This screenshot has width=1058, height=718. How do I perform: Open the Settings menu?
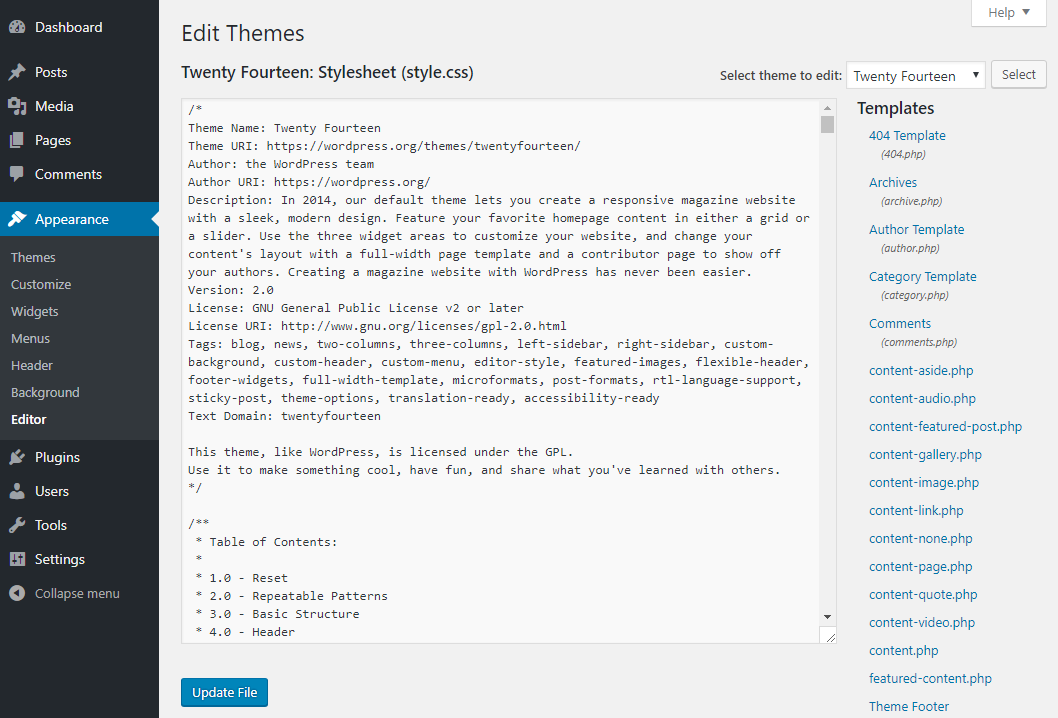(80, 559)
